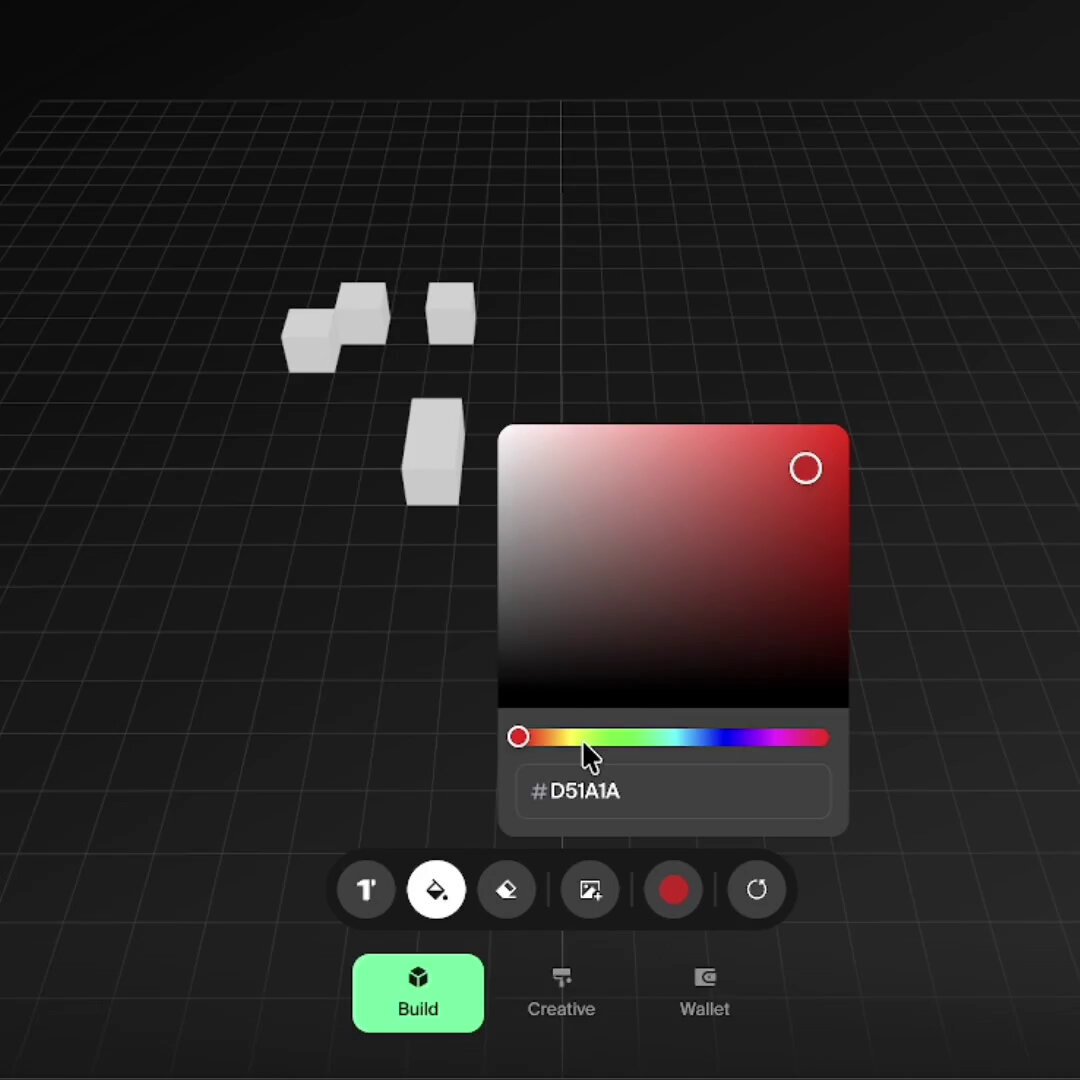Click the red current color swatch
This screenshot has height=1080, width=1080.
click(x=674, y=889)
